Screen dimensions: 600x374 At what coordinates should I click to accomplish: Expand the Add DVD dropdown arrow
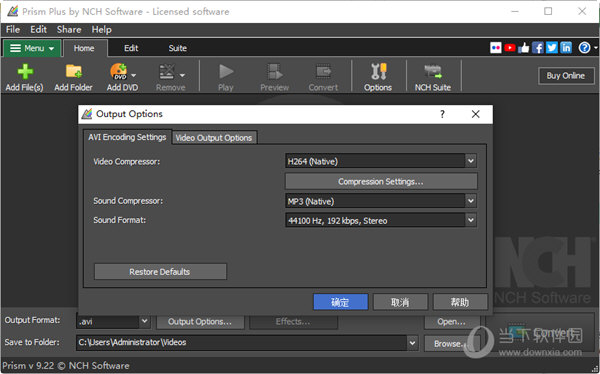click(x=134, y=75)
